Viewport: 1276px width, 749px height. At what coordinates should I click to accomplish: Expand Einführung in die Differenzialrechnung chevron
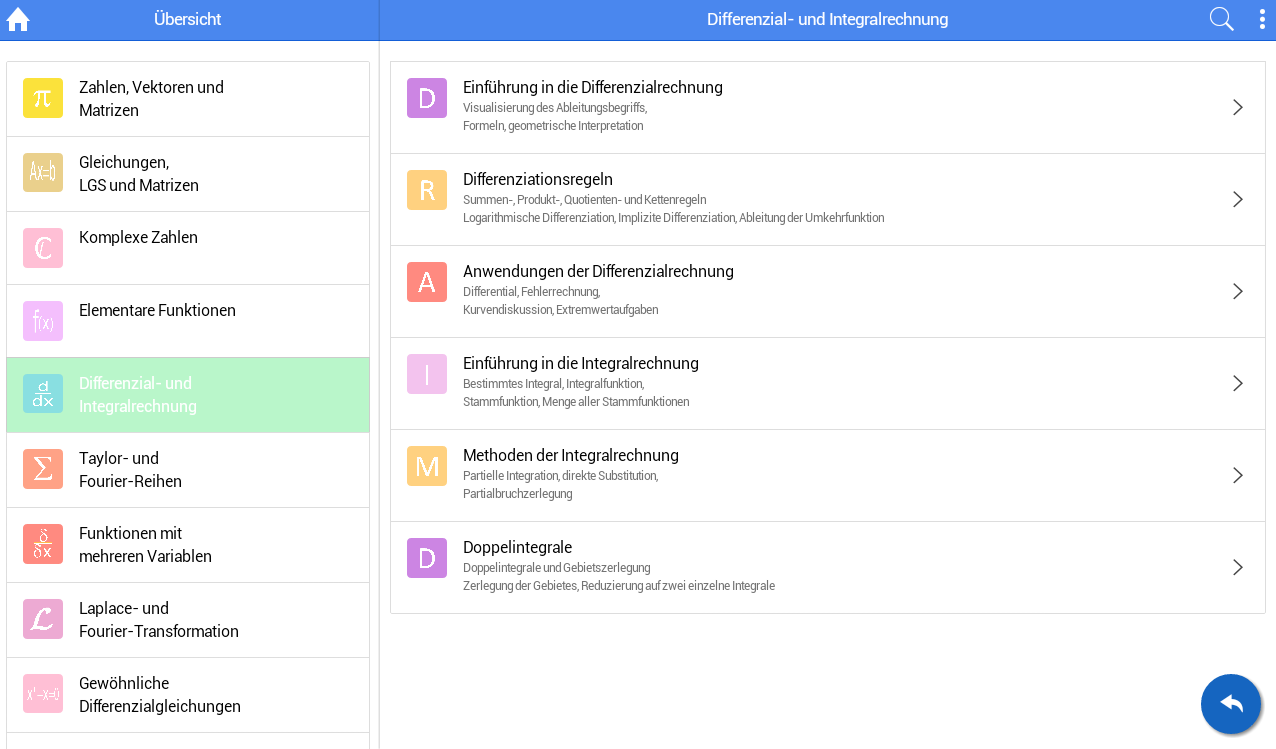click(1237, 107)
